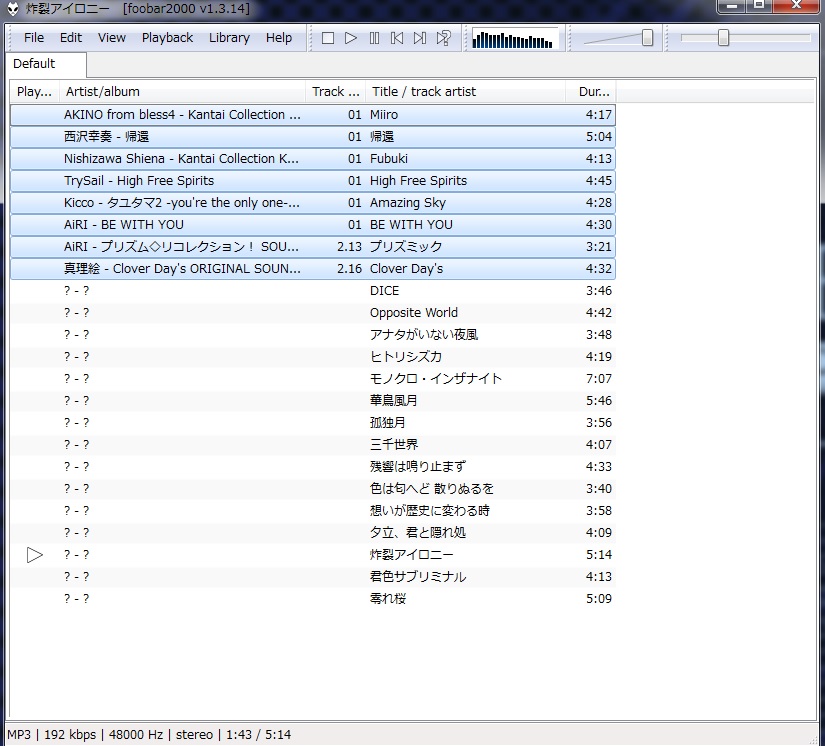Open the Library menu

[x=229, y=38]
